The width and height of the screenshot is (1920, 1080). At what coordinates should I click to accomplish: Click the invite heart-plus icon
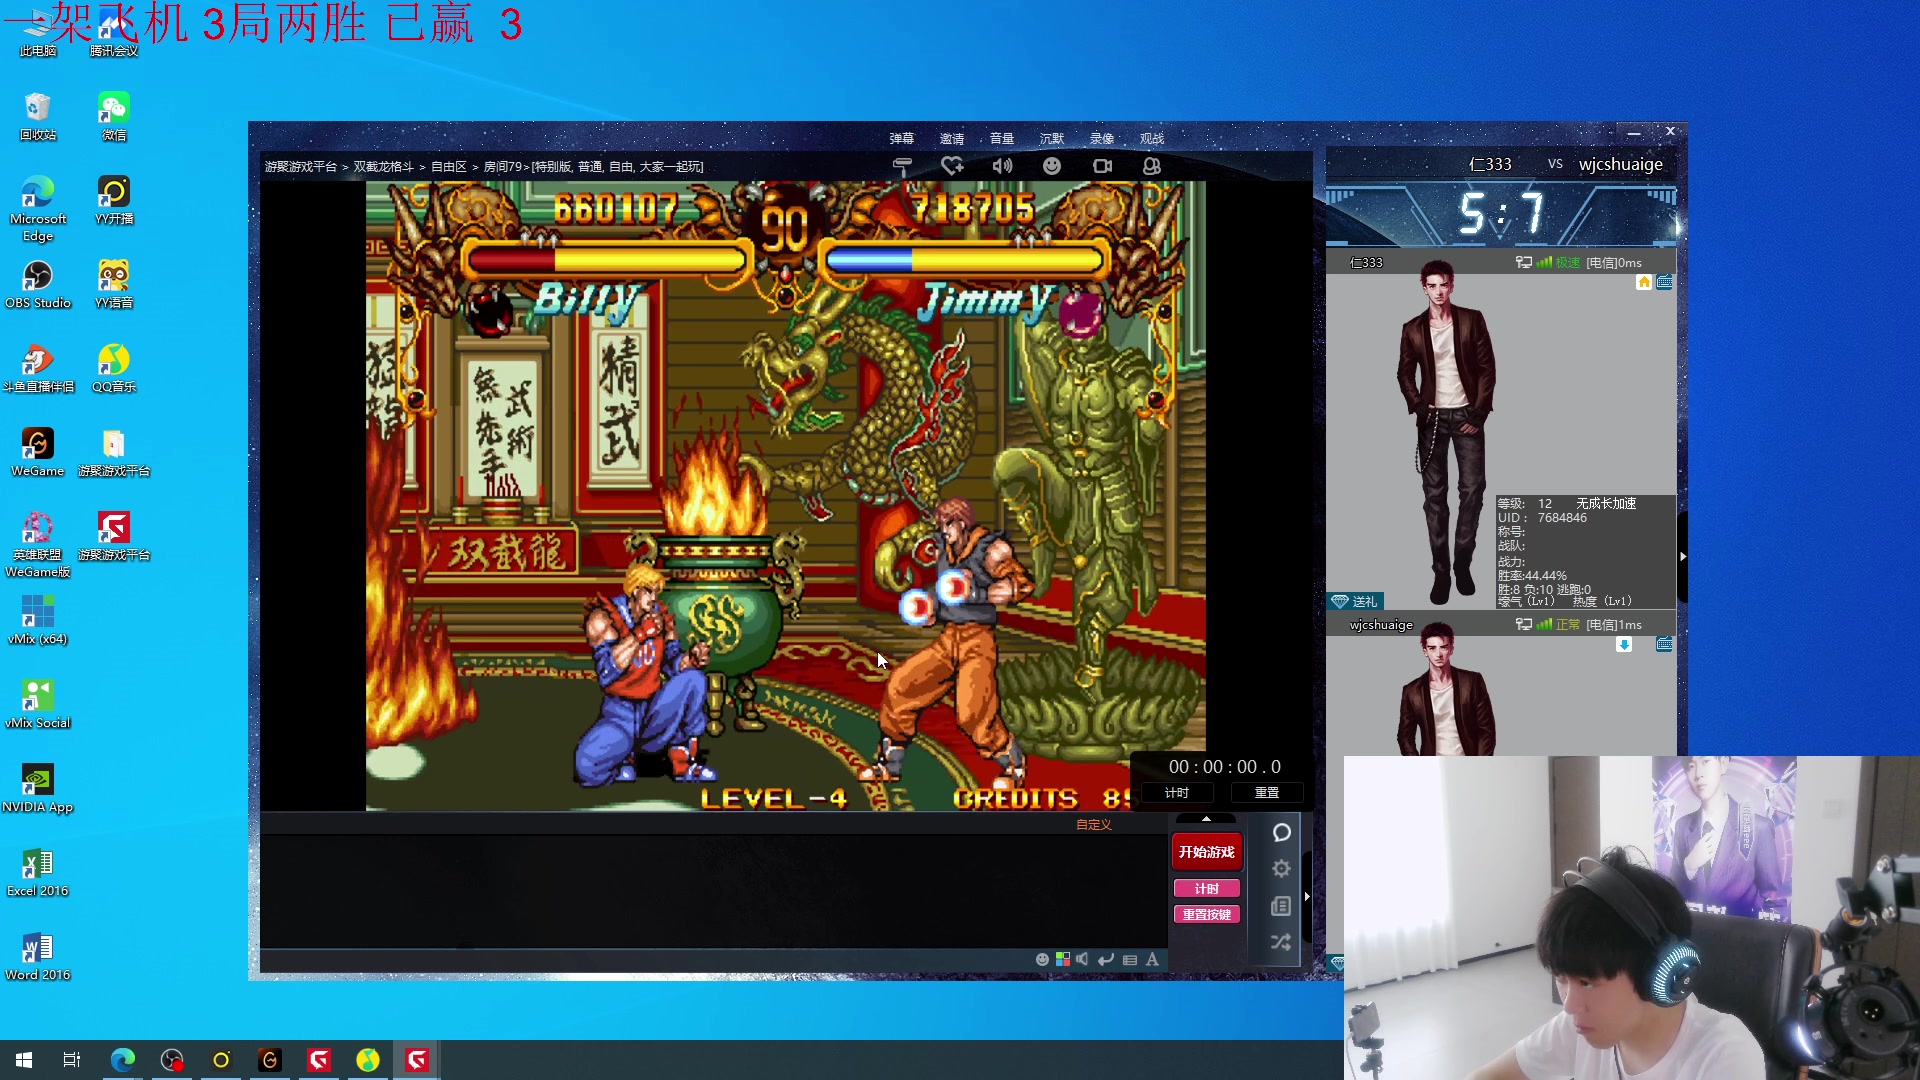tap(952, 166)
